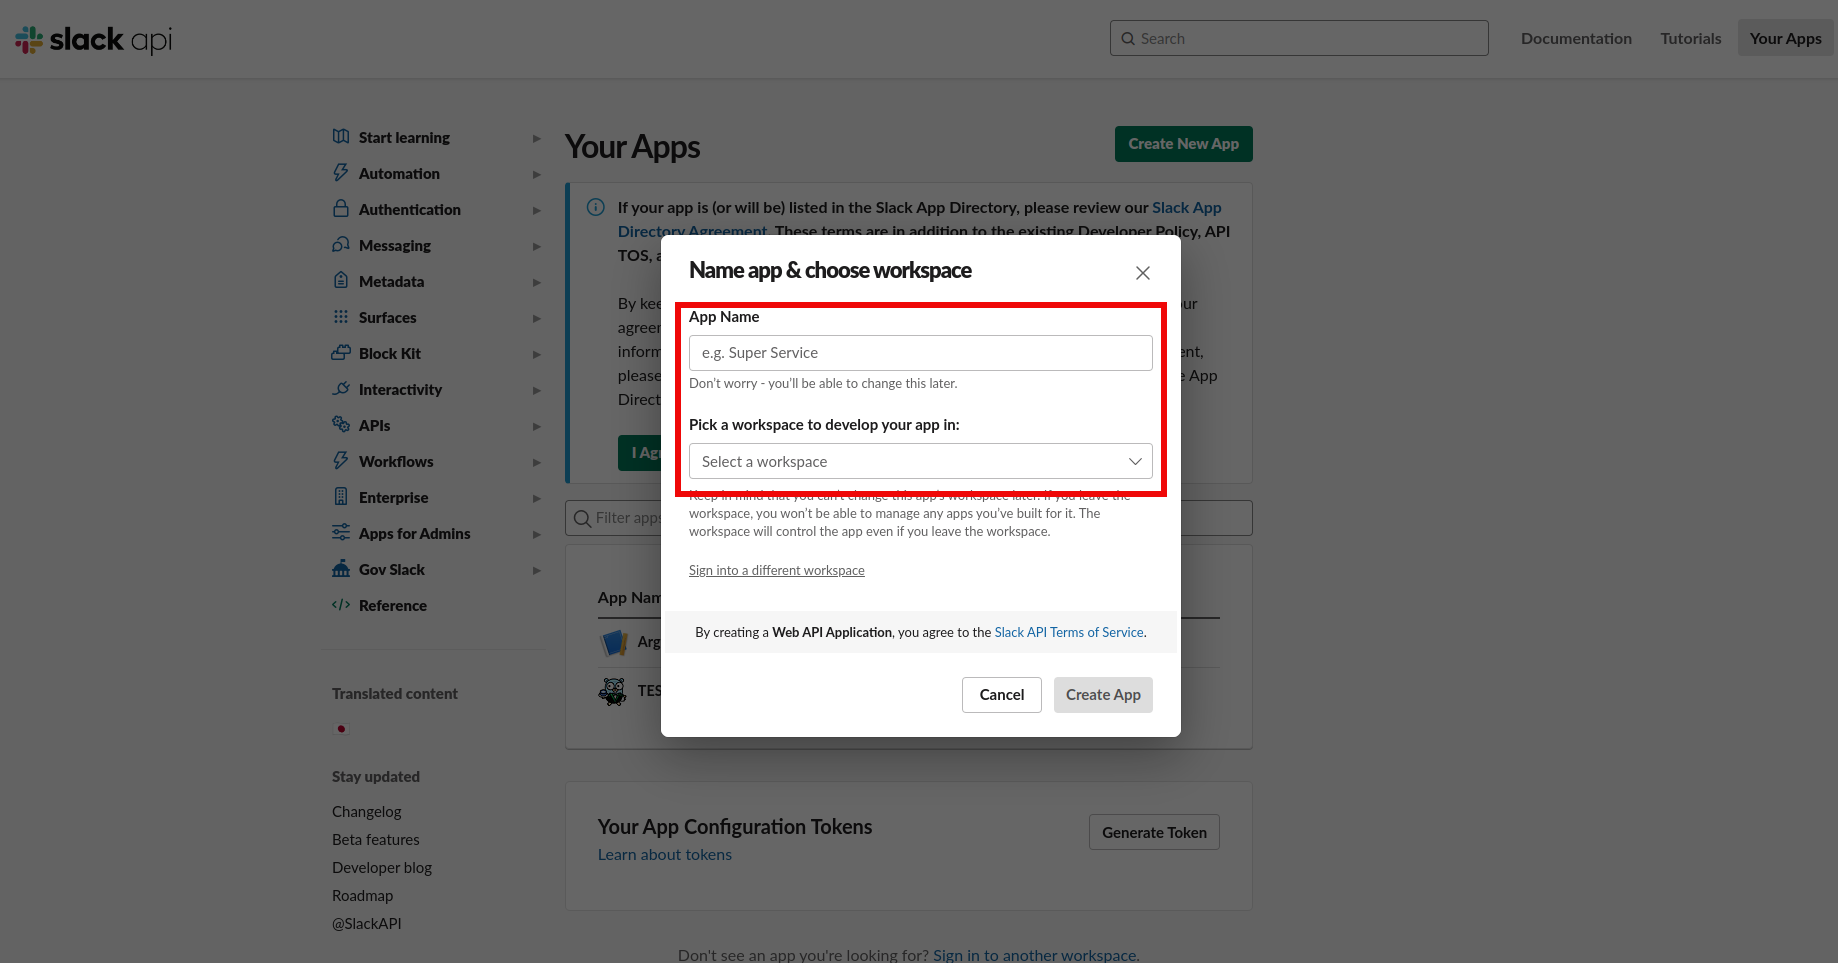This screenshot has height=963, width=1838.
Task: Click the App Name input field
Action: pyautogui.click(x=921, y=353)
